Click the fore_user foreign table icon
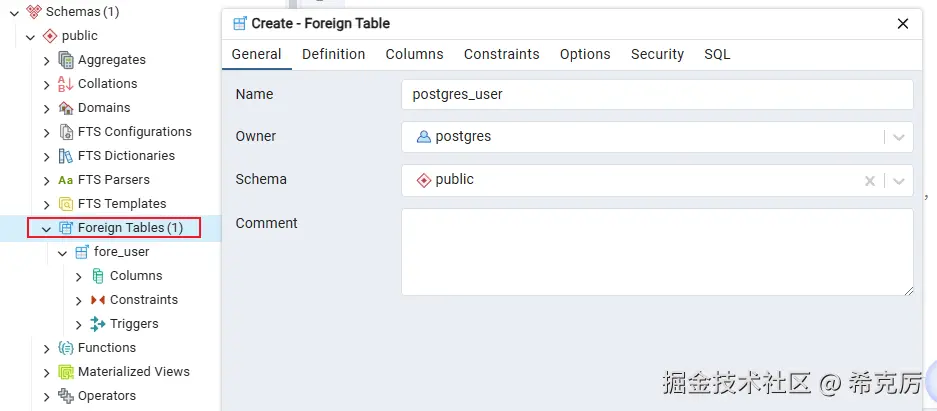This screenshot has width=937, height=411. (x=82, y=251)
